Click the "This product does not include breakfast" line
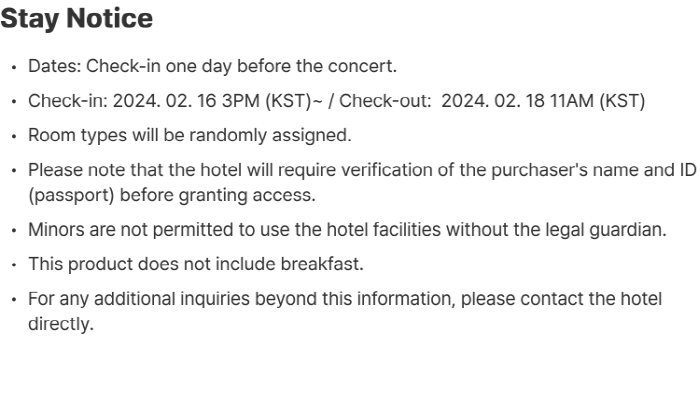The image size is (700, 418). (195, 264)
